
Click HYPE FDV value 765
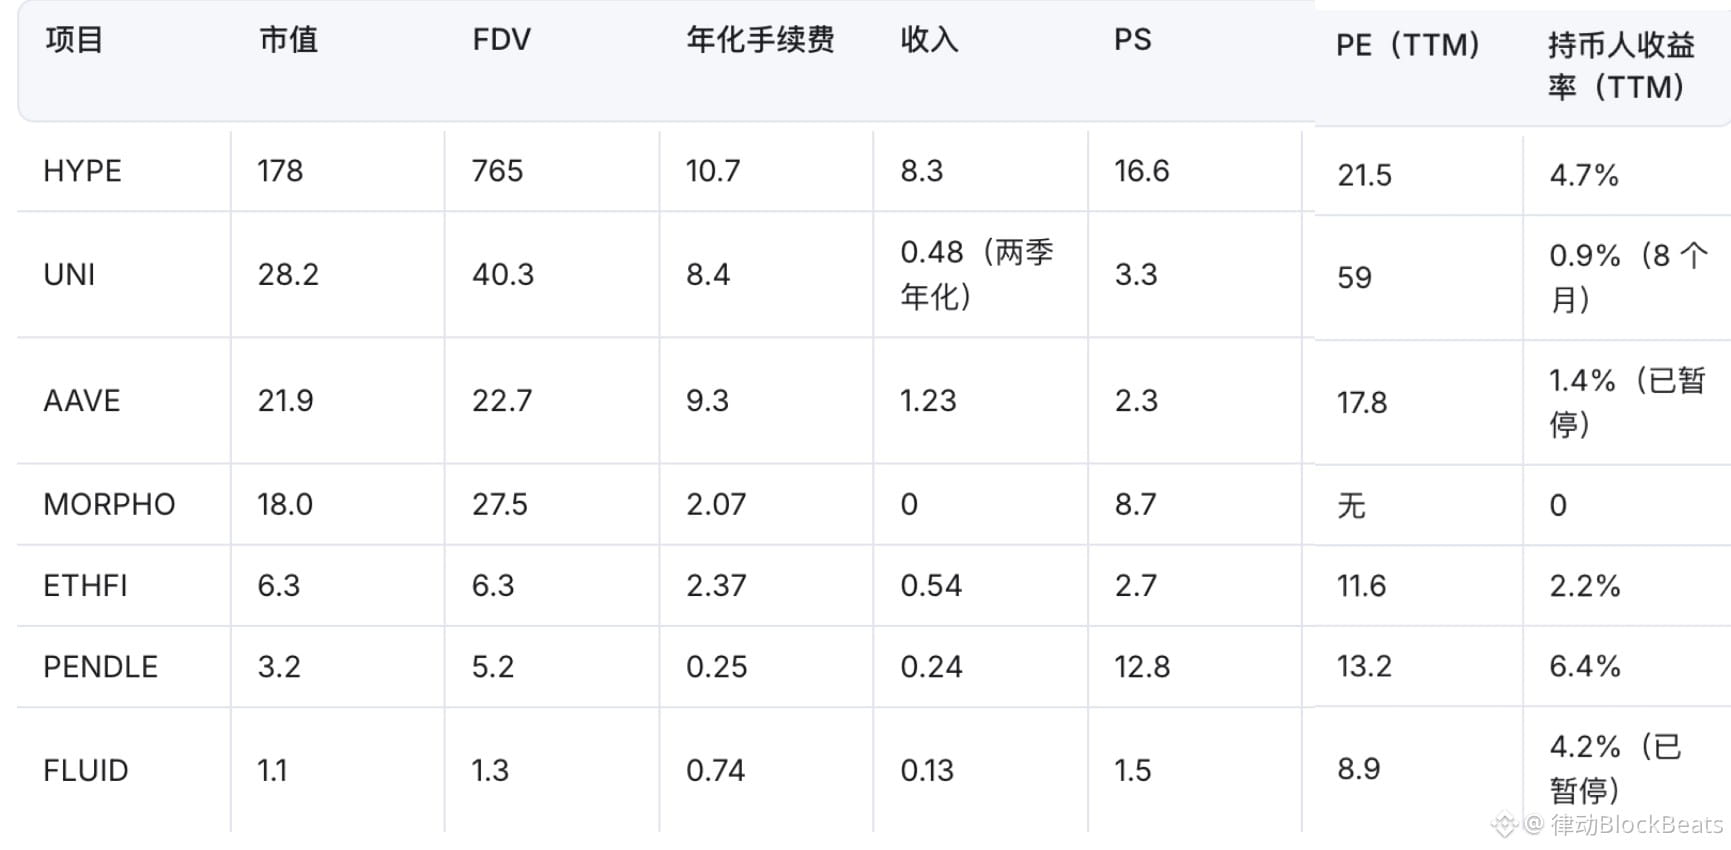tap(497, 171)
